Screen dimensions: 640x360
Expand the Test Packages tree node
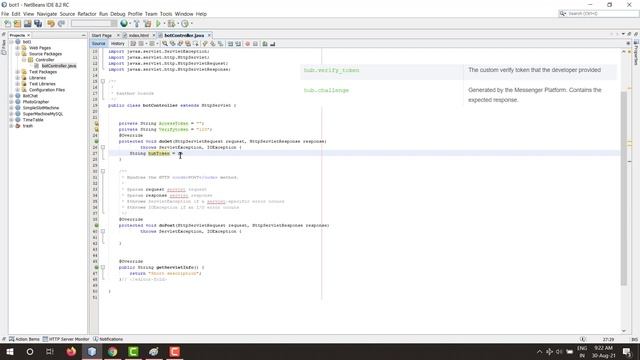(x=18, y=72)
